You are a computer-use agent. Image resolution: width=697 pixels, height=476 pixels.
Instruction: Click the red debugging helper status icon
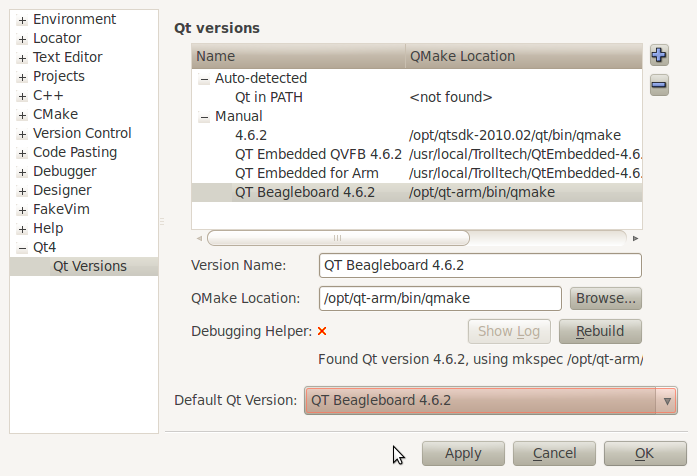[x=322, y=331]
